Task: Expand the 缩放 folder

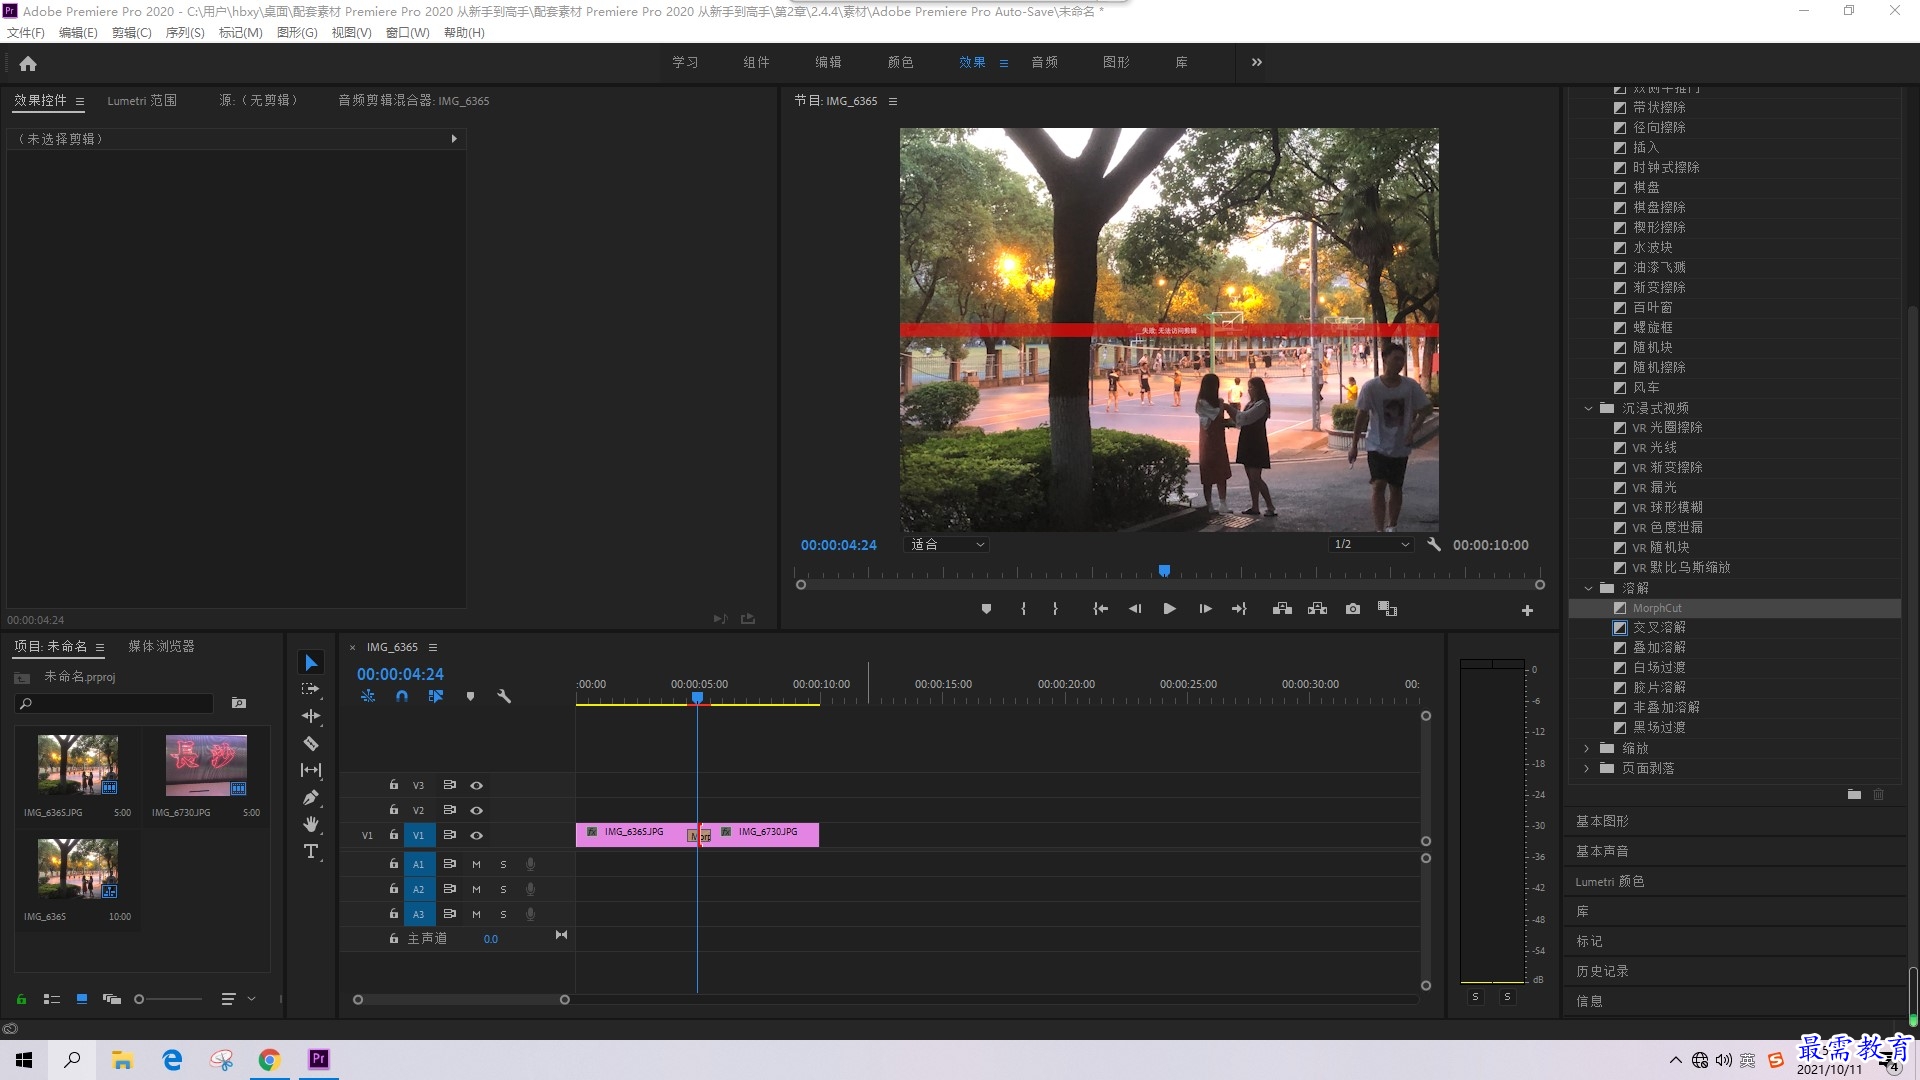Action: click(x=1587, y=748)
